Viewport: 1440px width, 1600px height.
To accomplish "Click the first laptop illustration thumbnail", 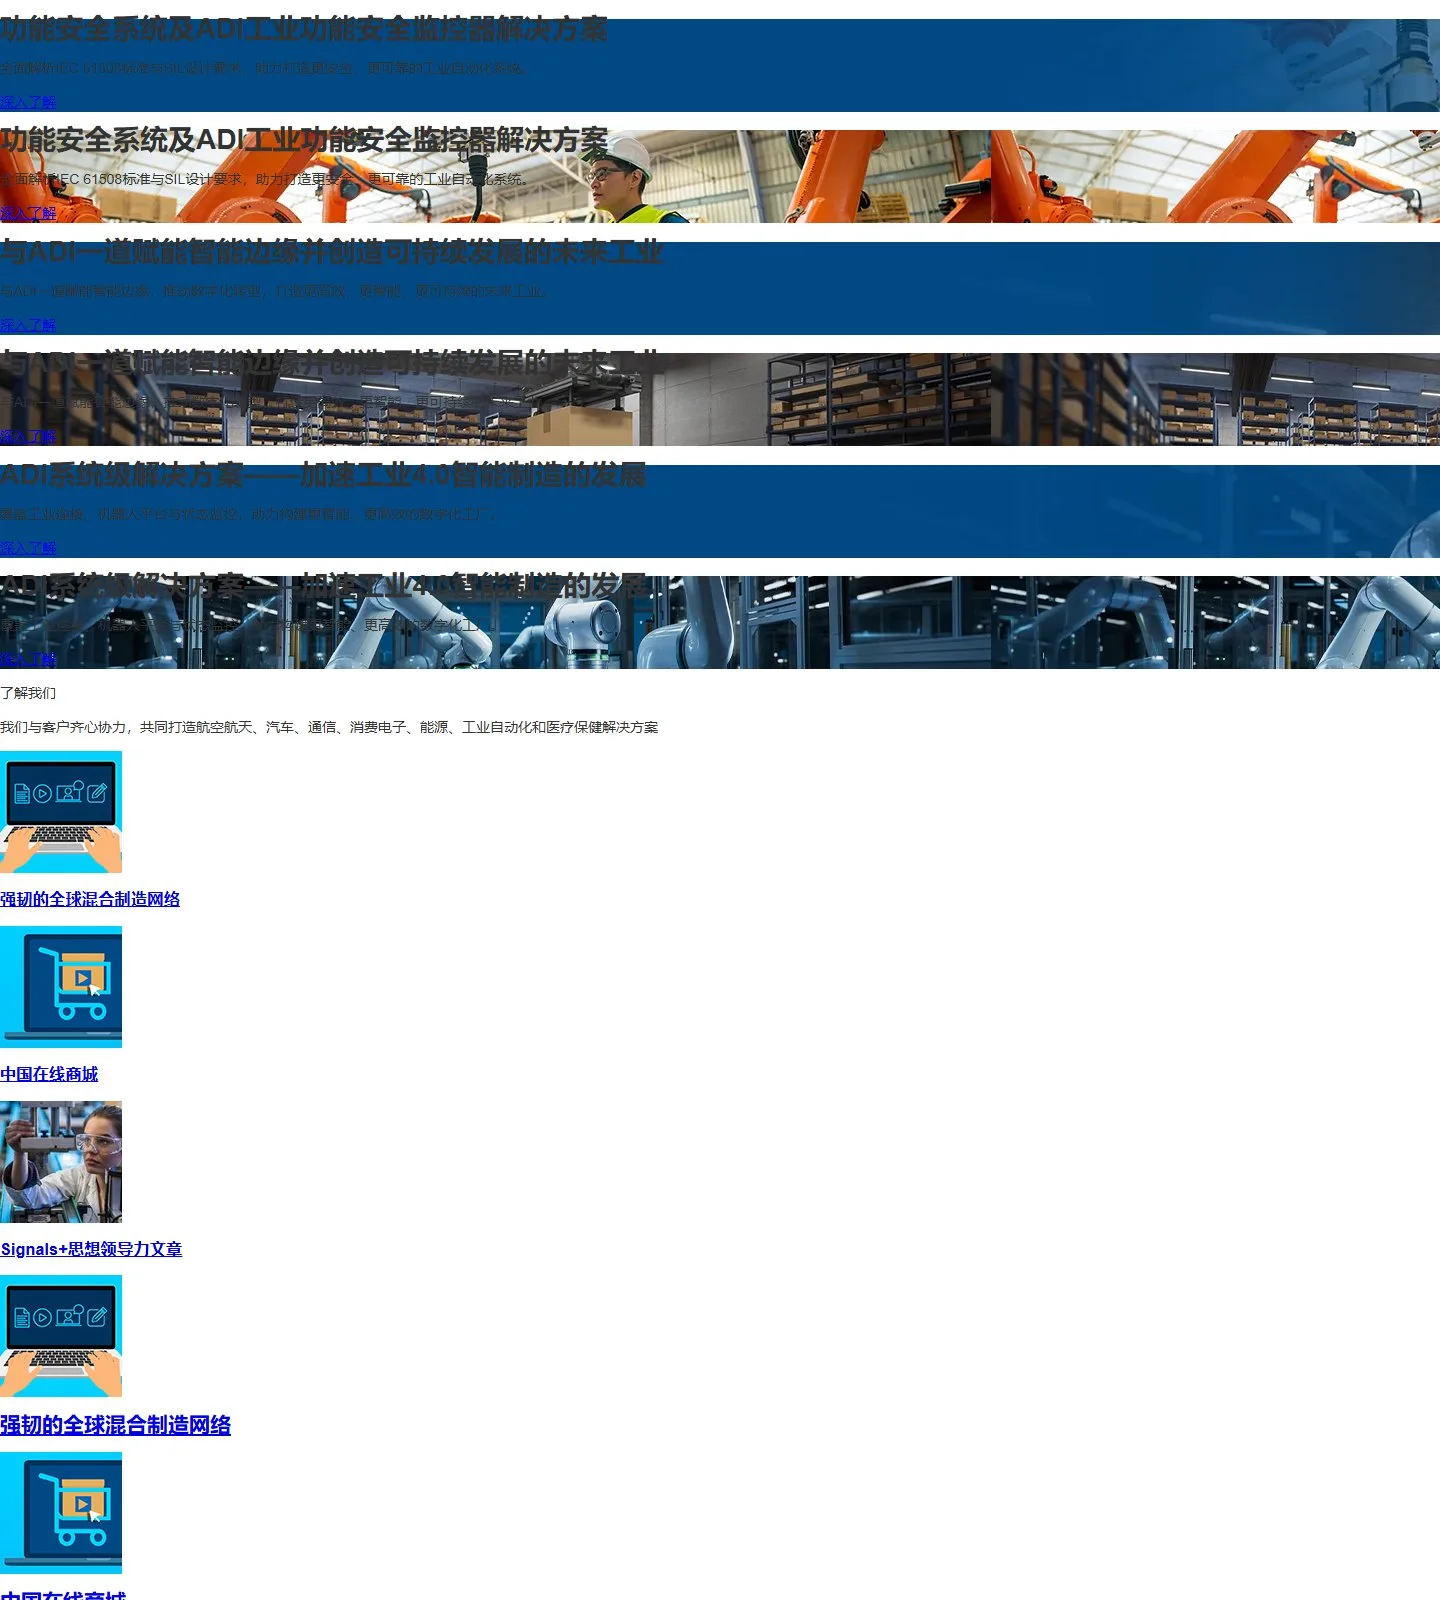I will [61, 812].
